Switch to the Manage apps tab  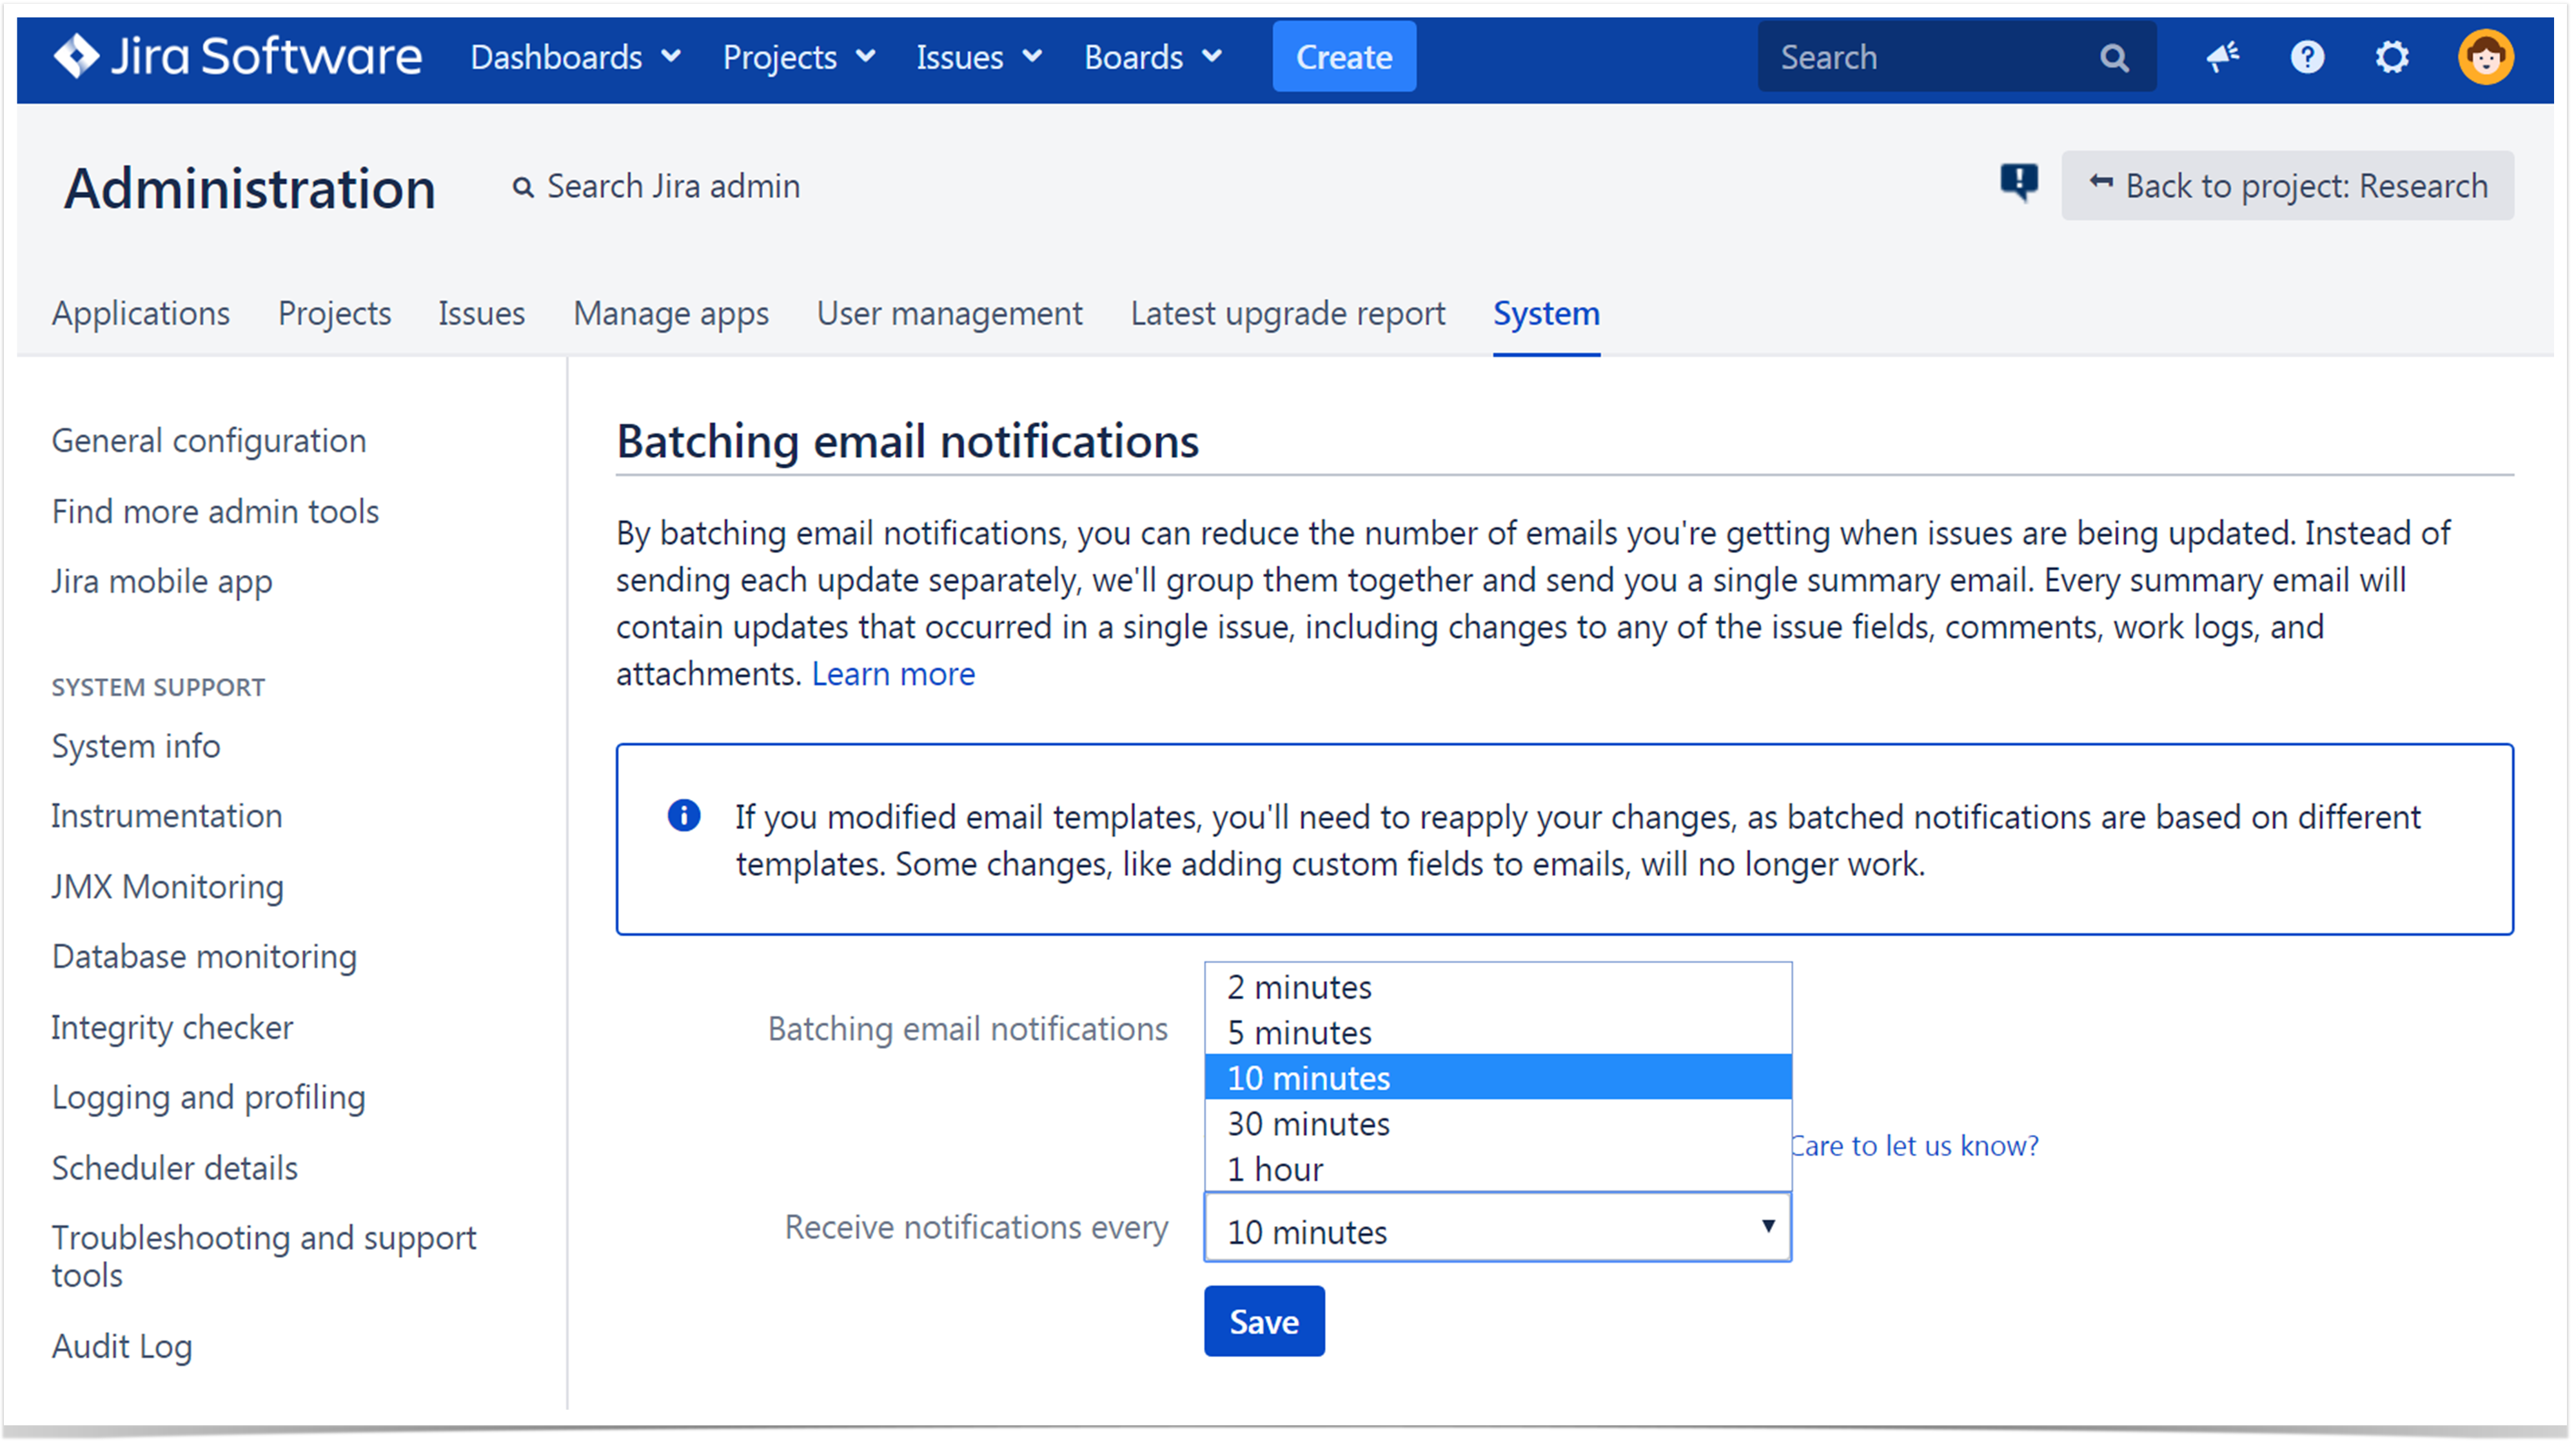(x=671, y=313)
